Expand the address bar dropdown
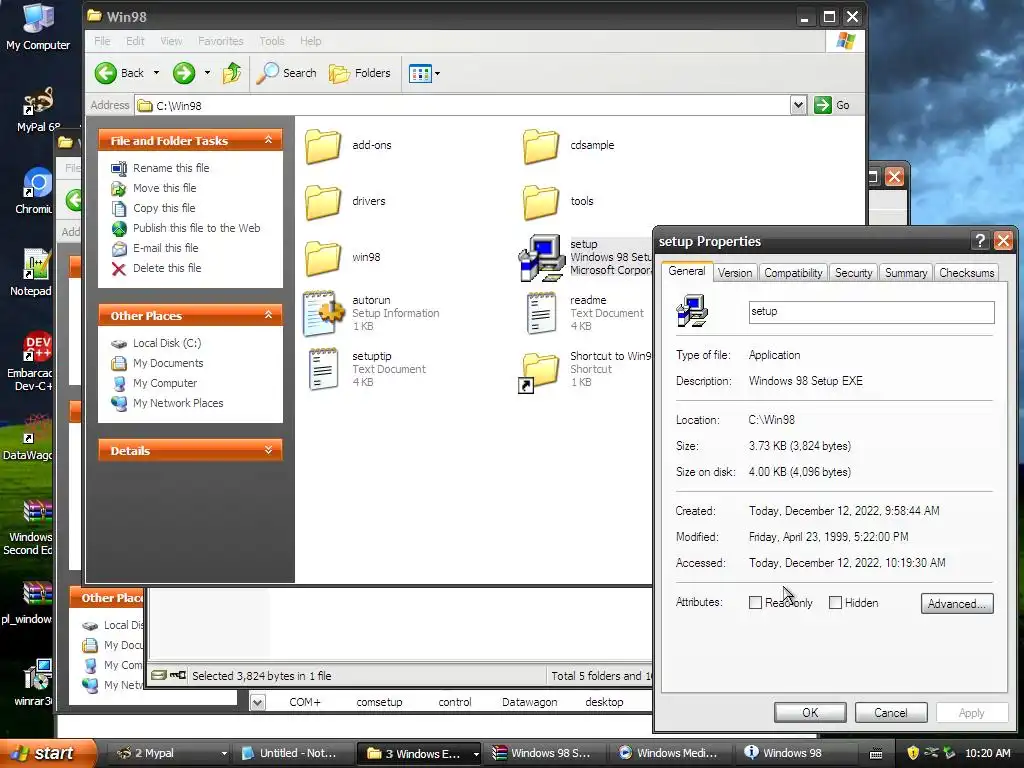This screenshot has width=1024, height=768. pyautogui.click(x=798, y=105)
